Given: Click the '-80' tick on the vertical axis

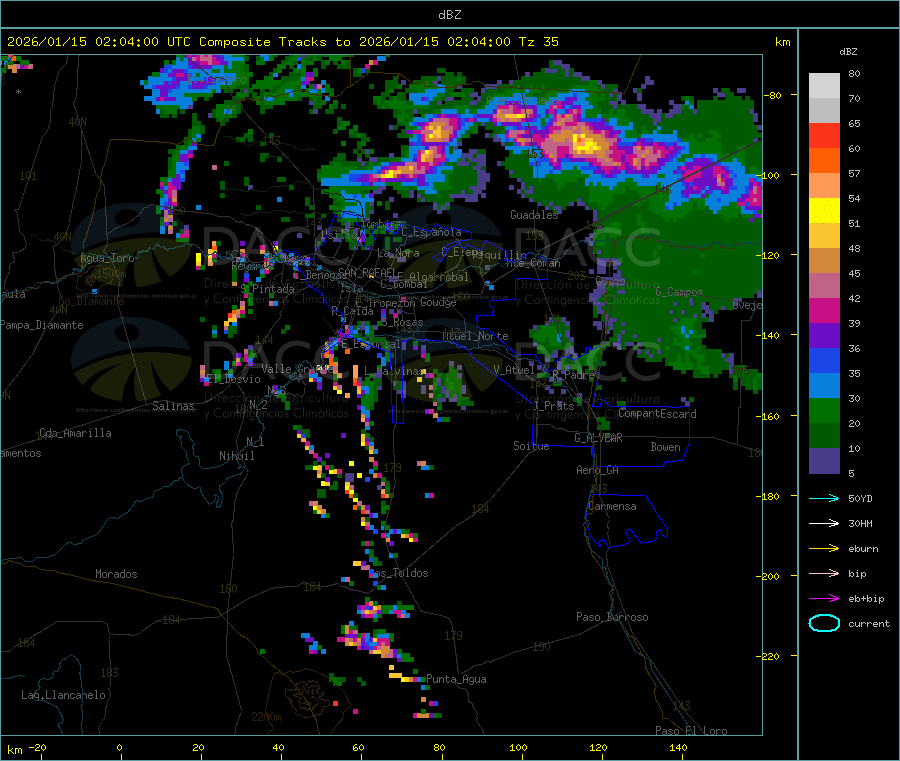Looking at the screenshot, I should click(x=773, y=95).
